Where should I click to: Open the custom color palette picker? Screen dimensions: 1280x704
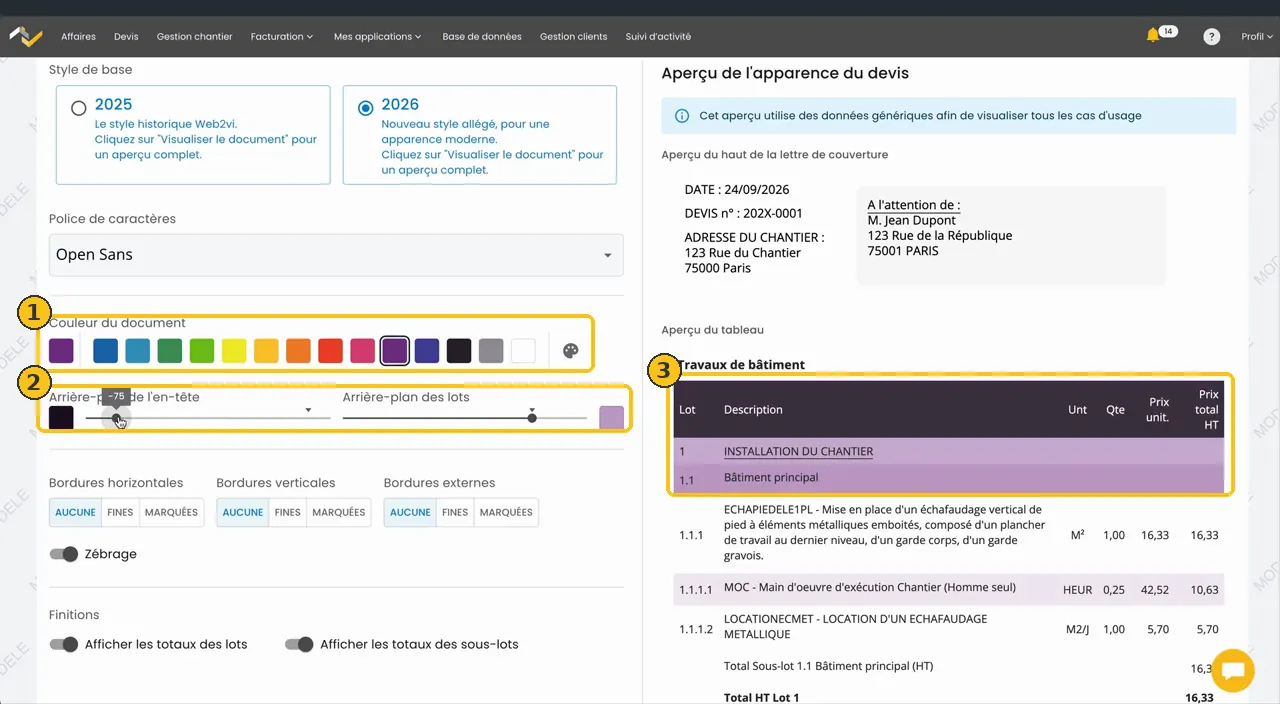click(570, 351)
